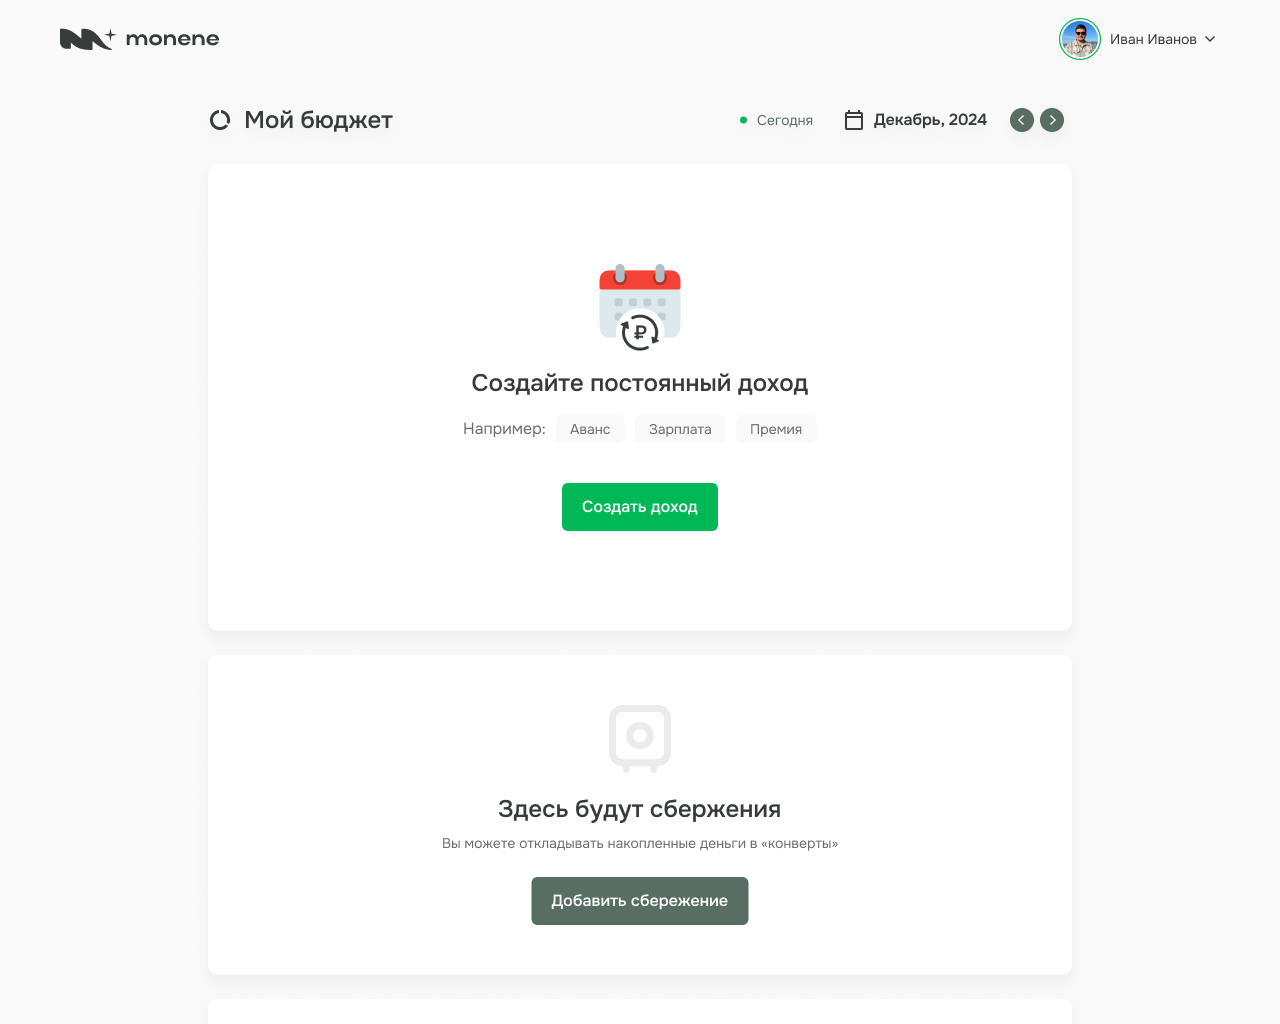Go to next month arrow

pos(1052,120)
